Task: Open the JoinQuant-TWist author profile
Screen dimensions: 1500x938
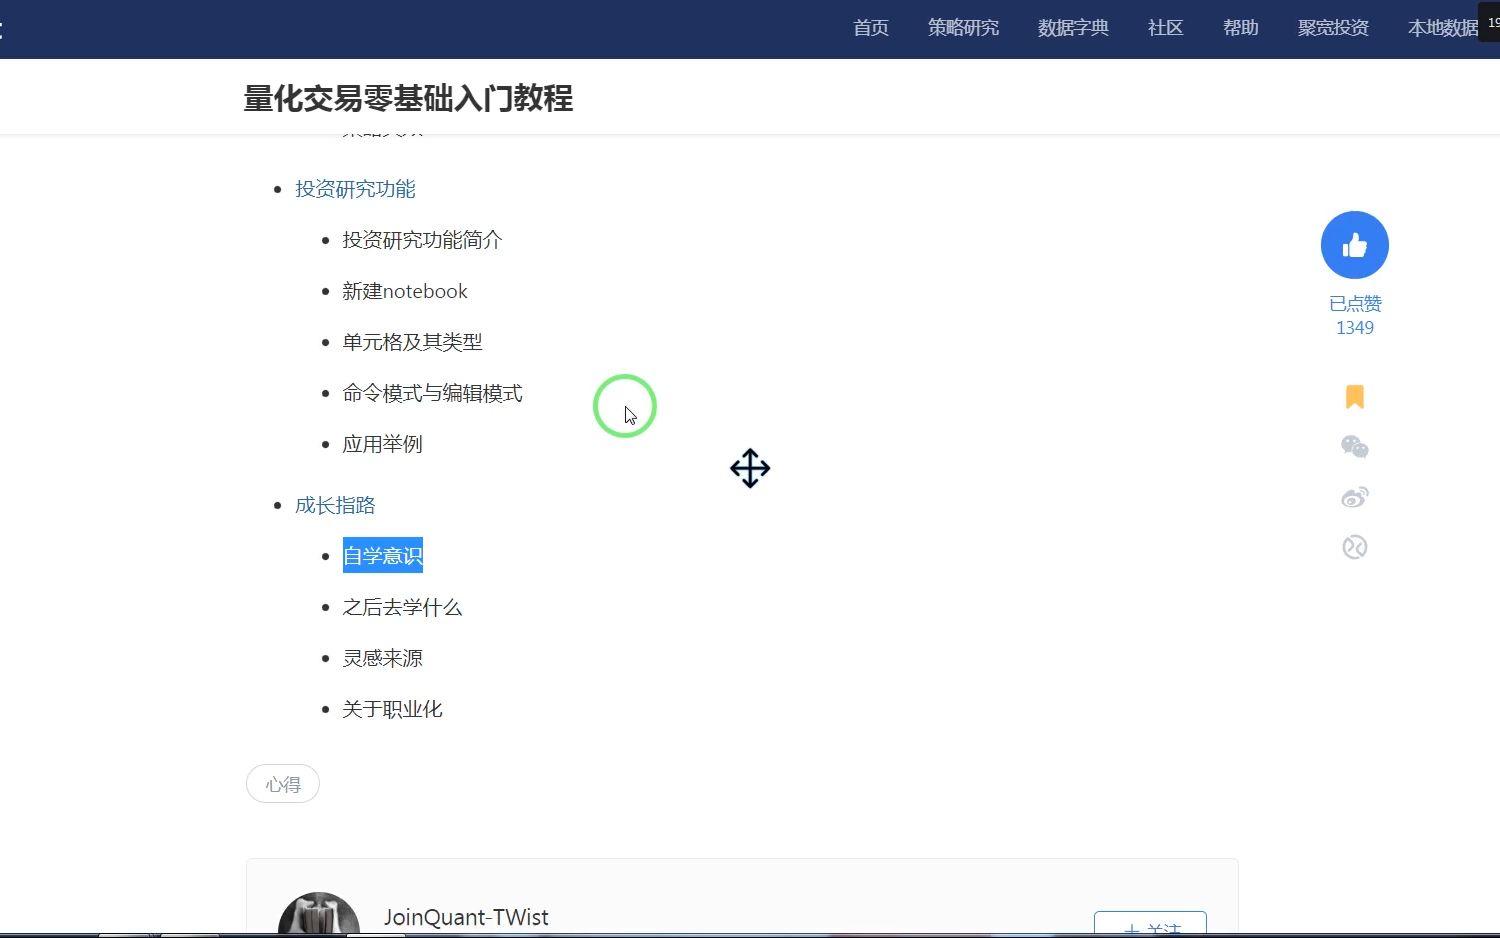Action: click(x=466, y=917)
